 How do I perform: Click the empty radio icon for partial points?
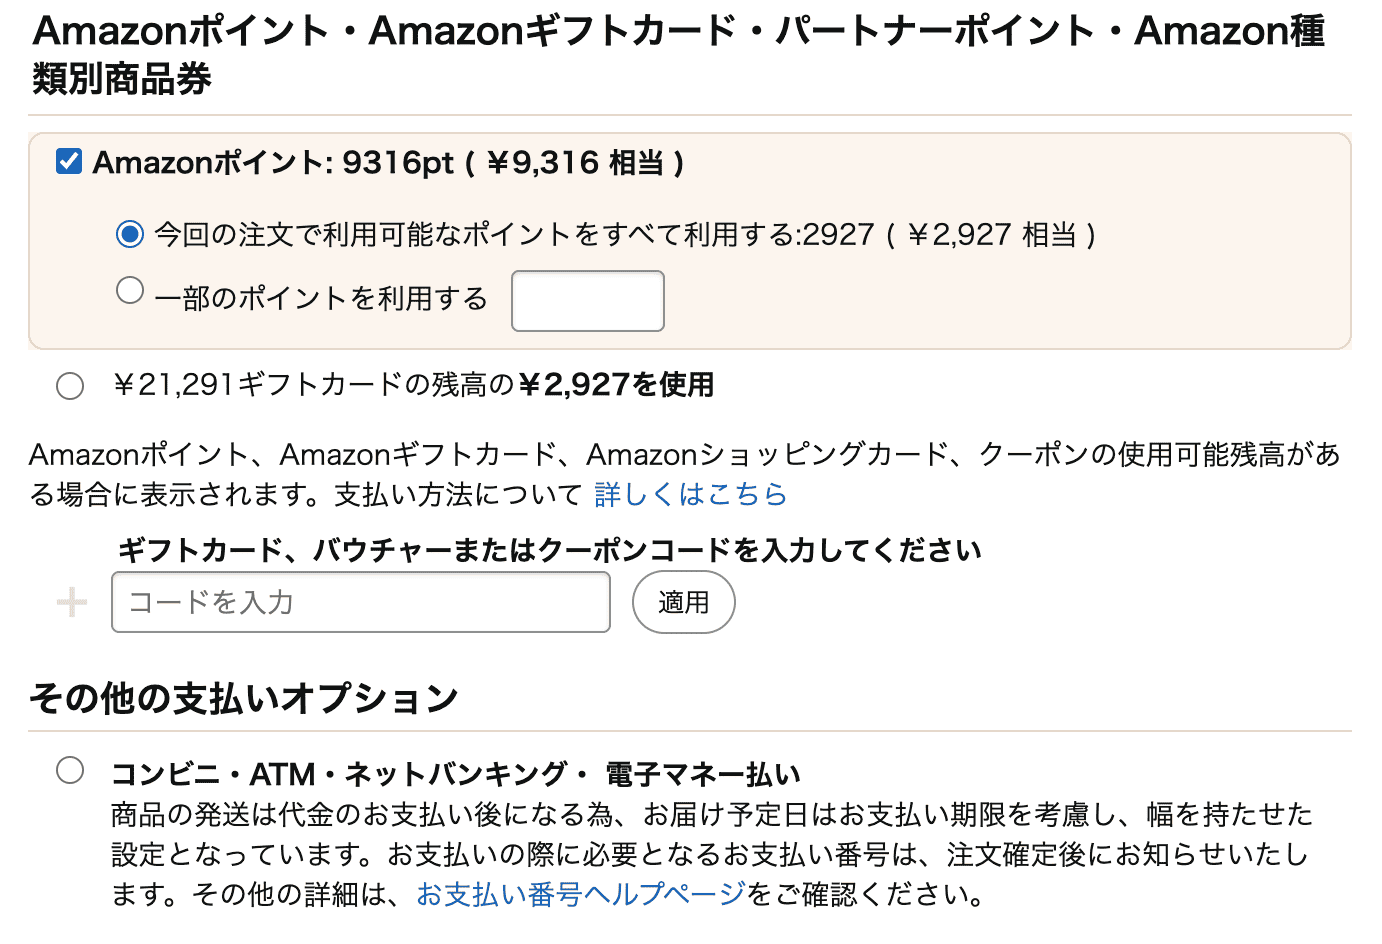[130, 289]
